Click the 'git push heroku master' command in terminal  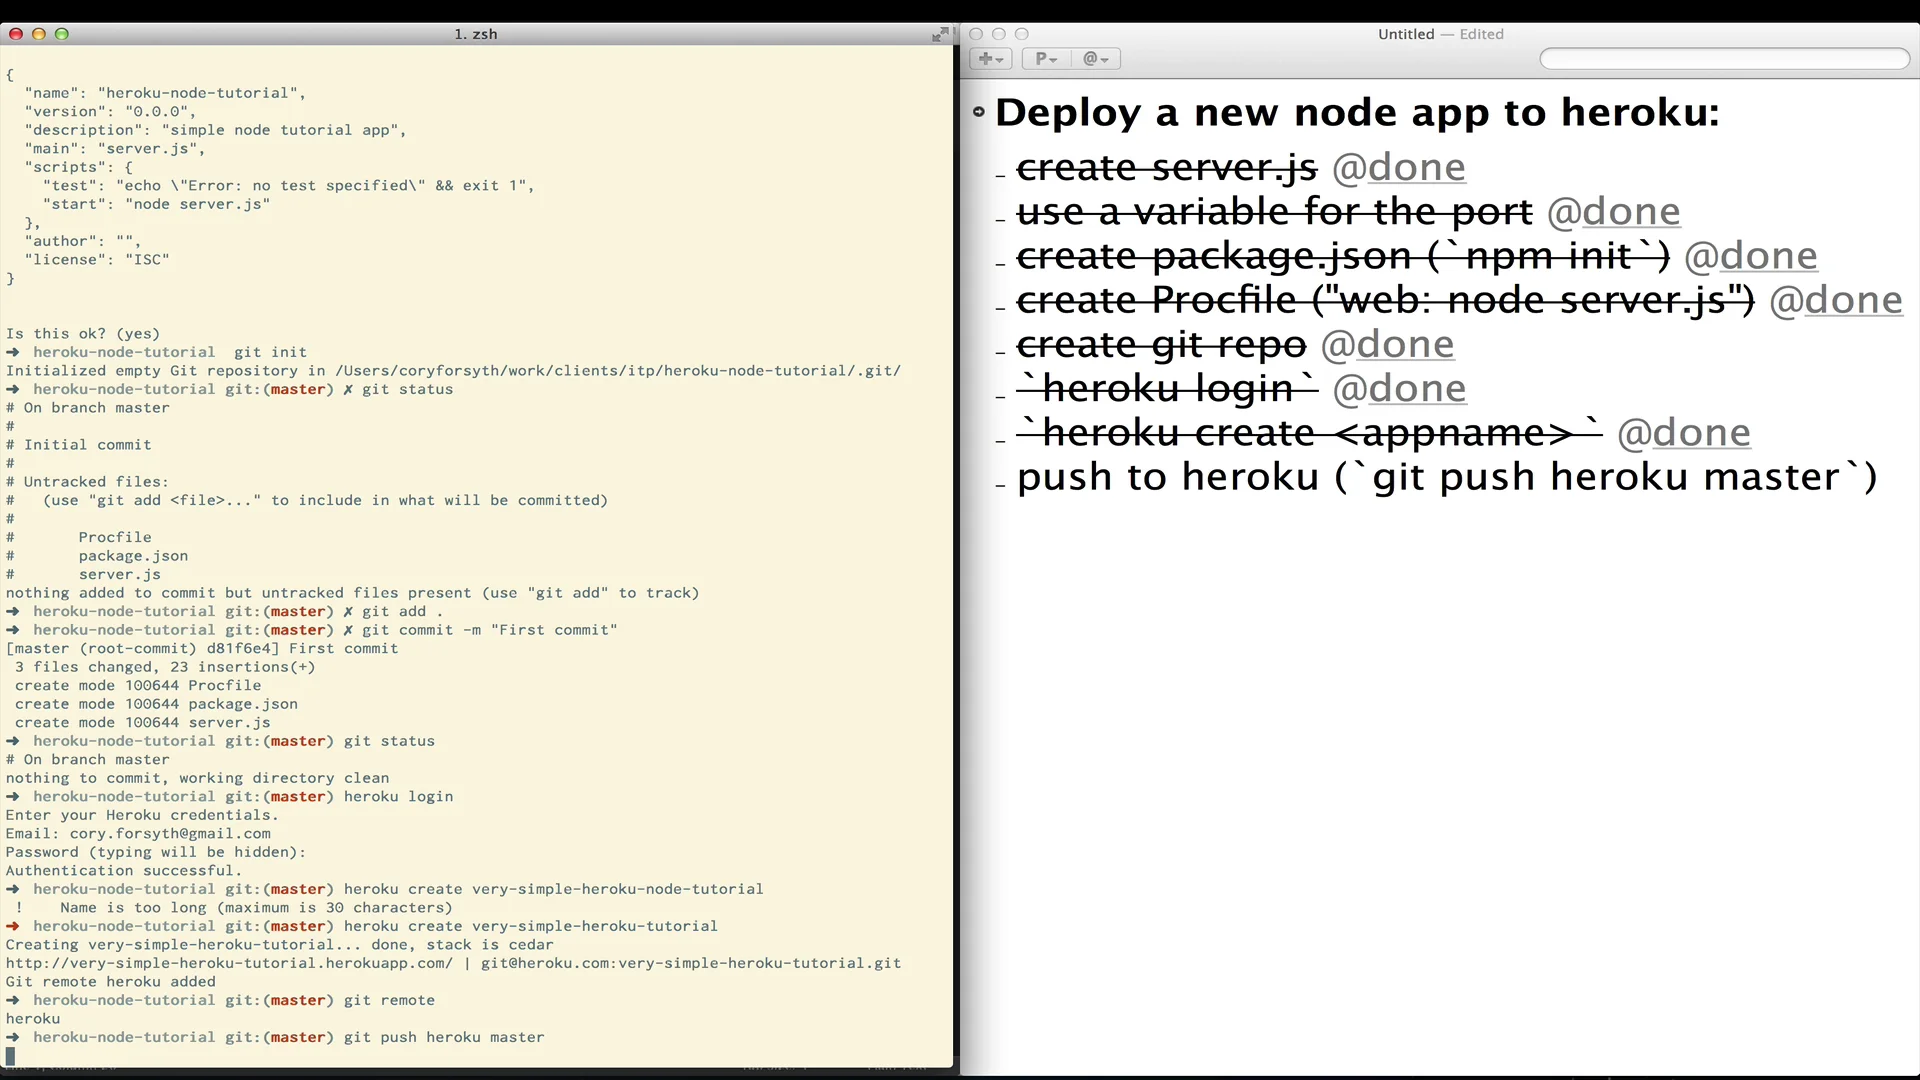pos(444,1037)
